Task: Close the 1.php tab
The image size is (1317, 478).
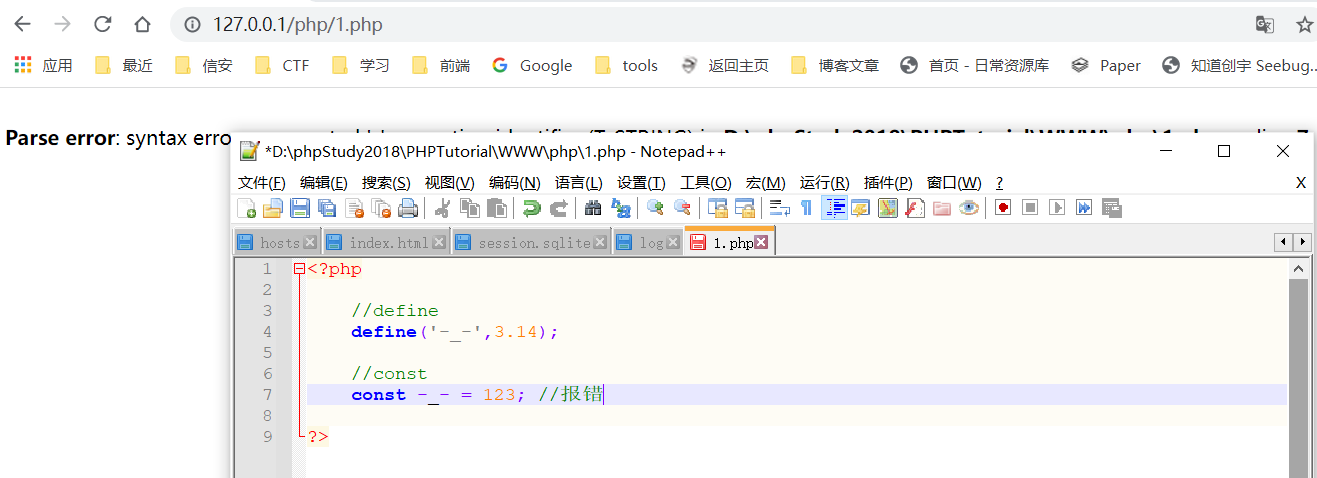Action: pyautogui.click(x=761, y=242)
